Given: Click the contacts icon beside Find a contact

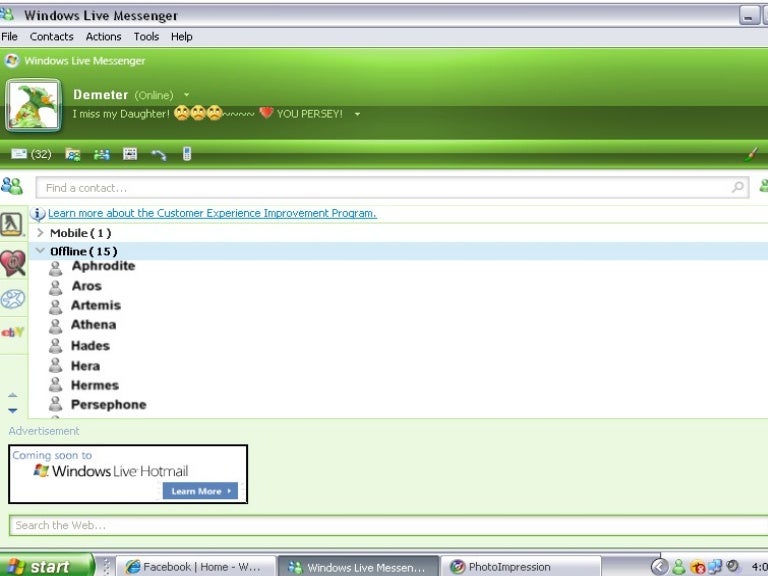Looking at the screenshot, I should tap(12, 186).
